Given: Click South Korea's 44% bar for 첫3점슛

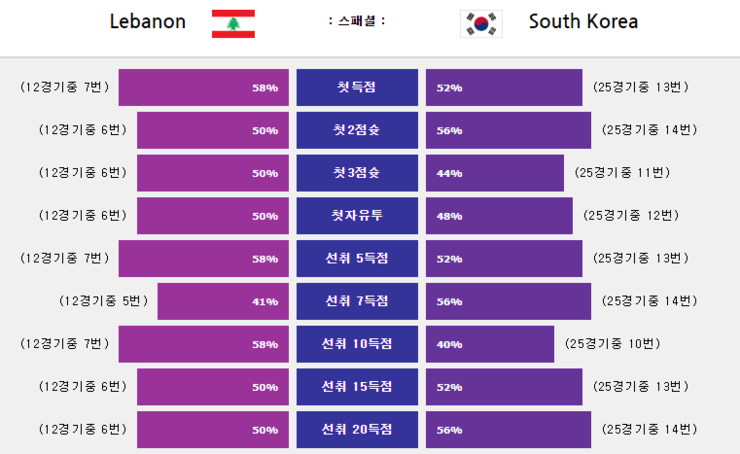Looking at the screenshot, I should pyautogui.click(x=495, y=173).
